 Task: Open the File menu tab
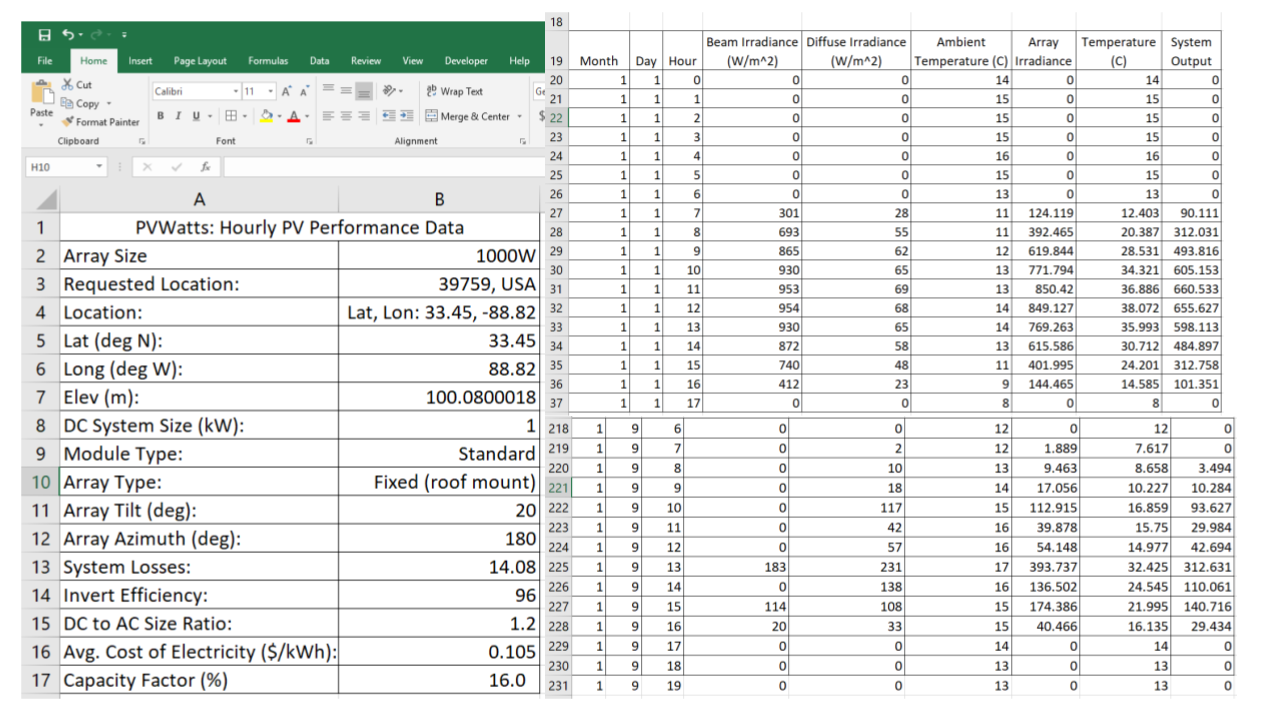(45, 61)
